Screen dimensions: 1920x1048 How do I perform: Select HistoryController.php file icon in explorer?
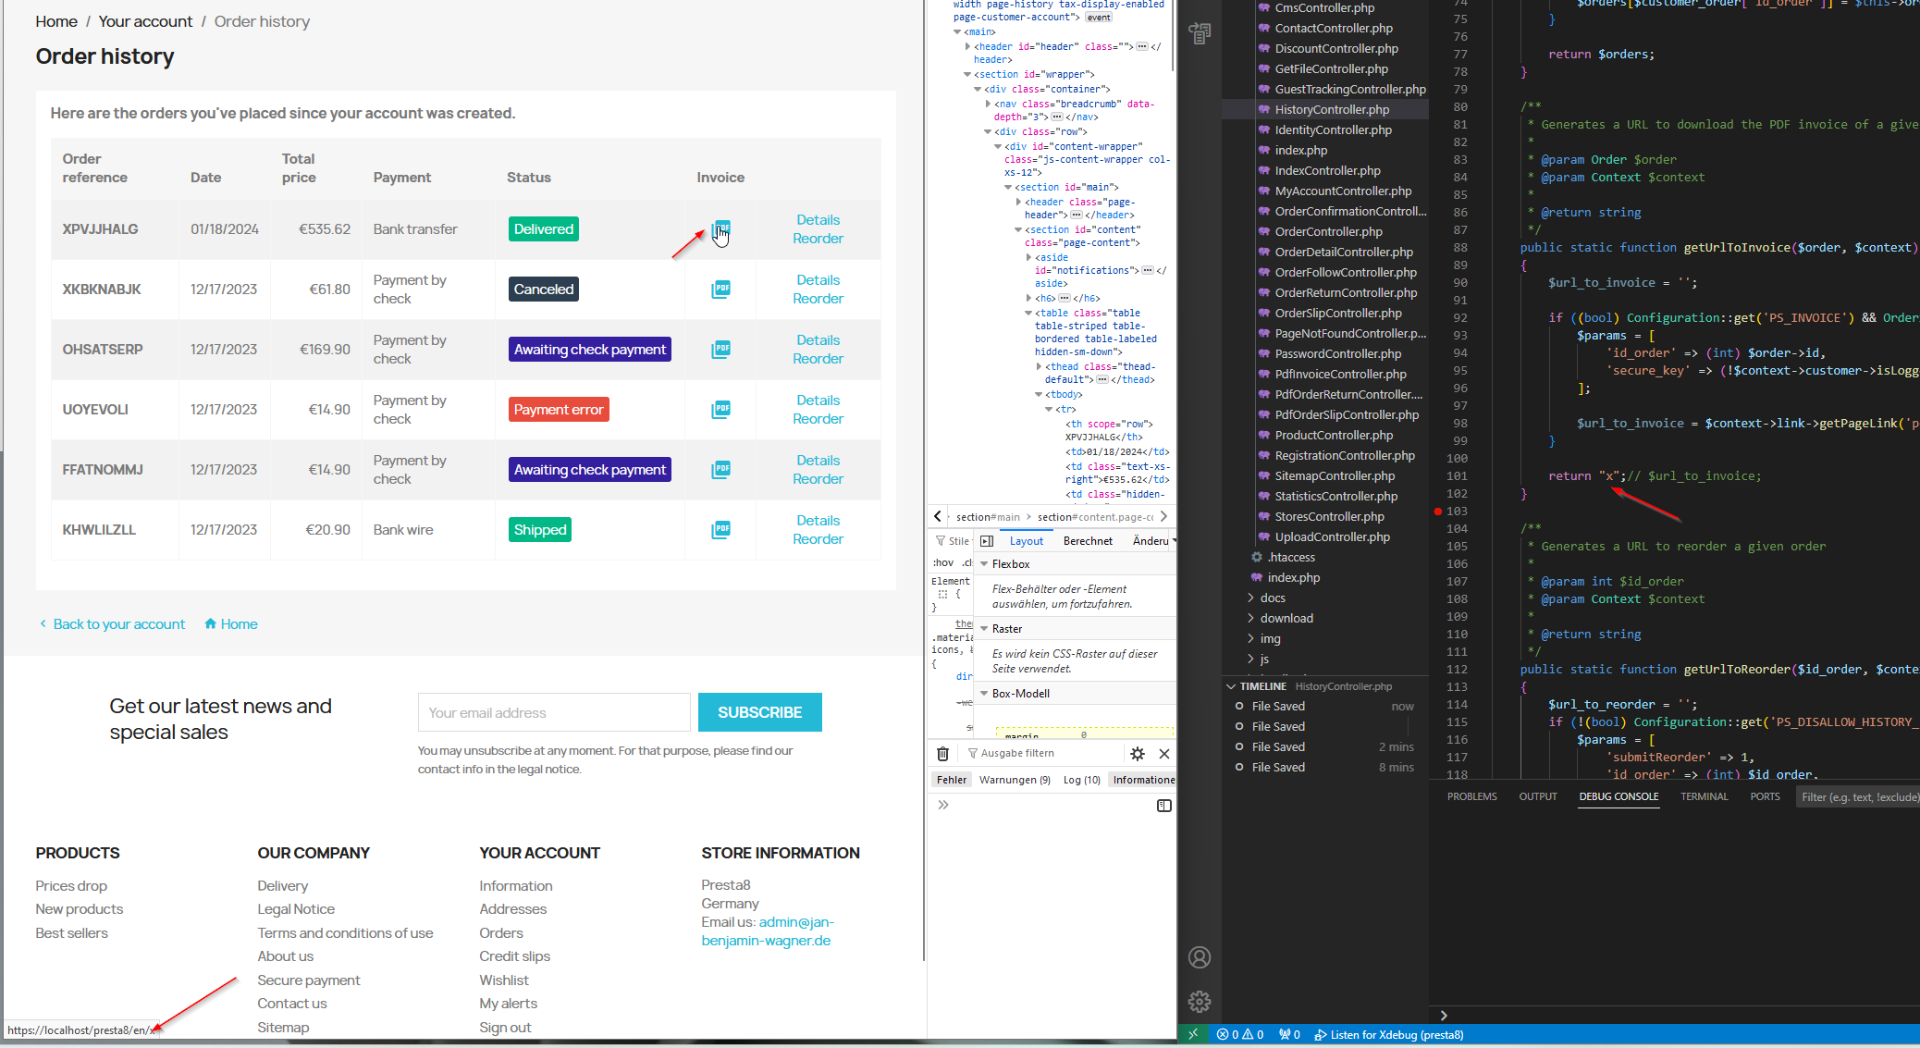[x=1264, y=110]
